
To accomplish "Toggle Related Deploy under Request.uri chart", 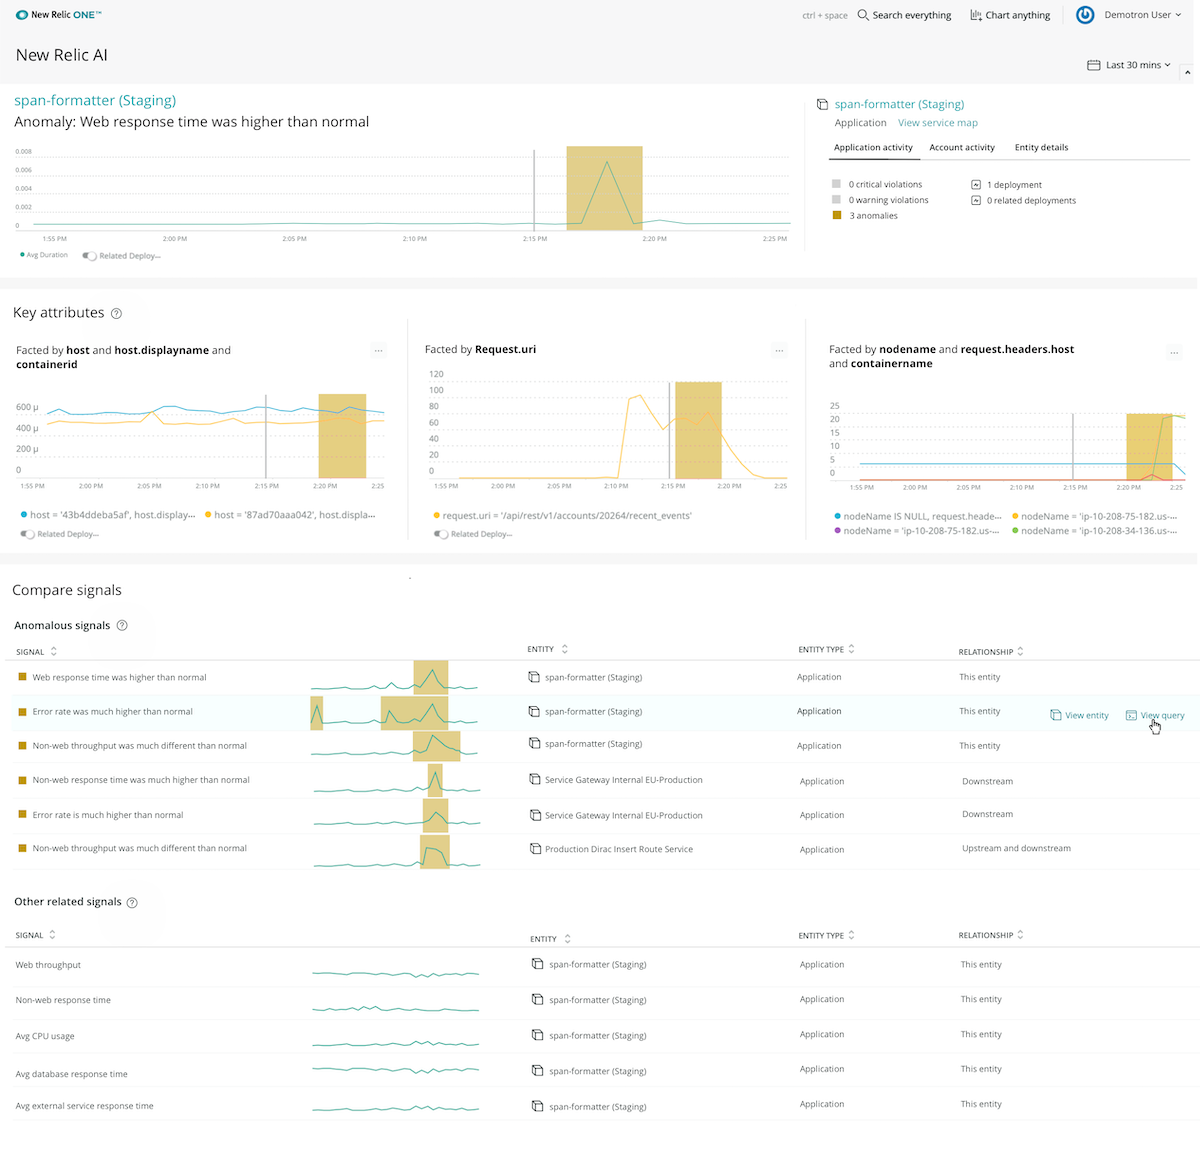I will pyautogui.click(x=441, y=534).
